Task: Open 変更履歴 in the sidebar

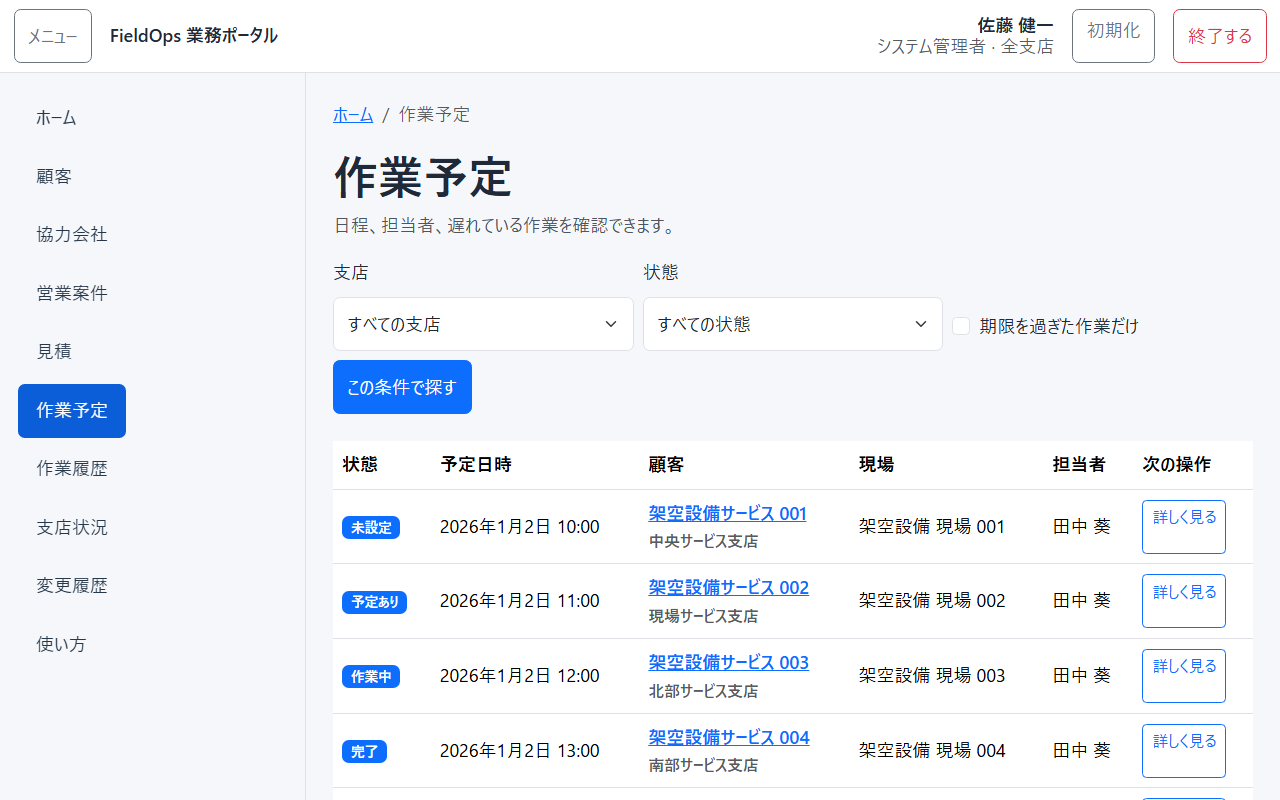Action: tap(72, 585)
